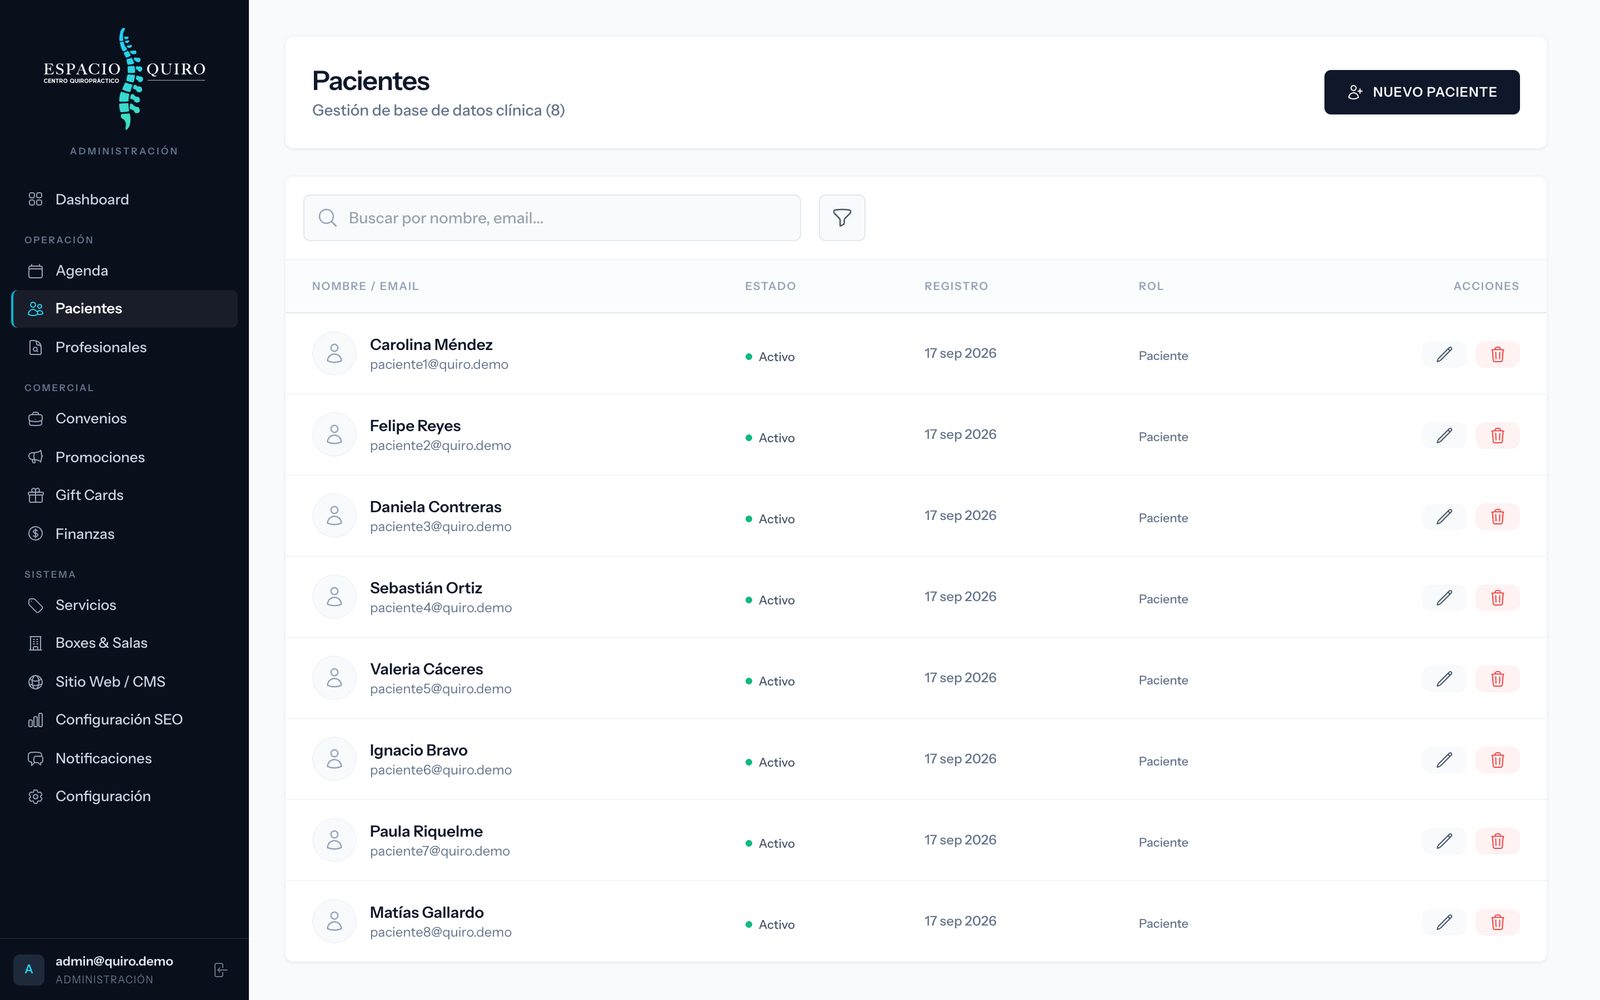
Task: Edit Daniela Contreras with the pencil icon
Action: click(1444, 516)
